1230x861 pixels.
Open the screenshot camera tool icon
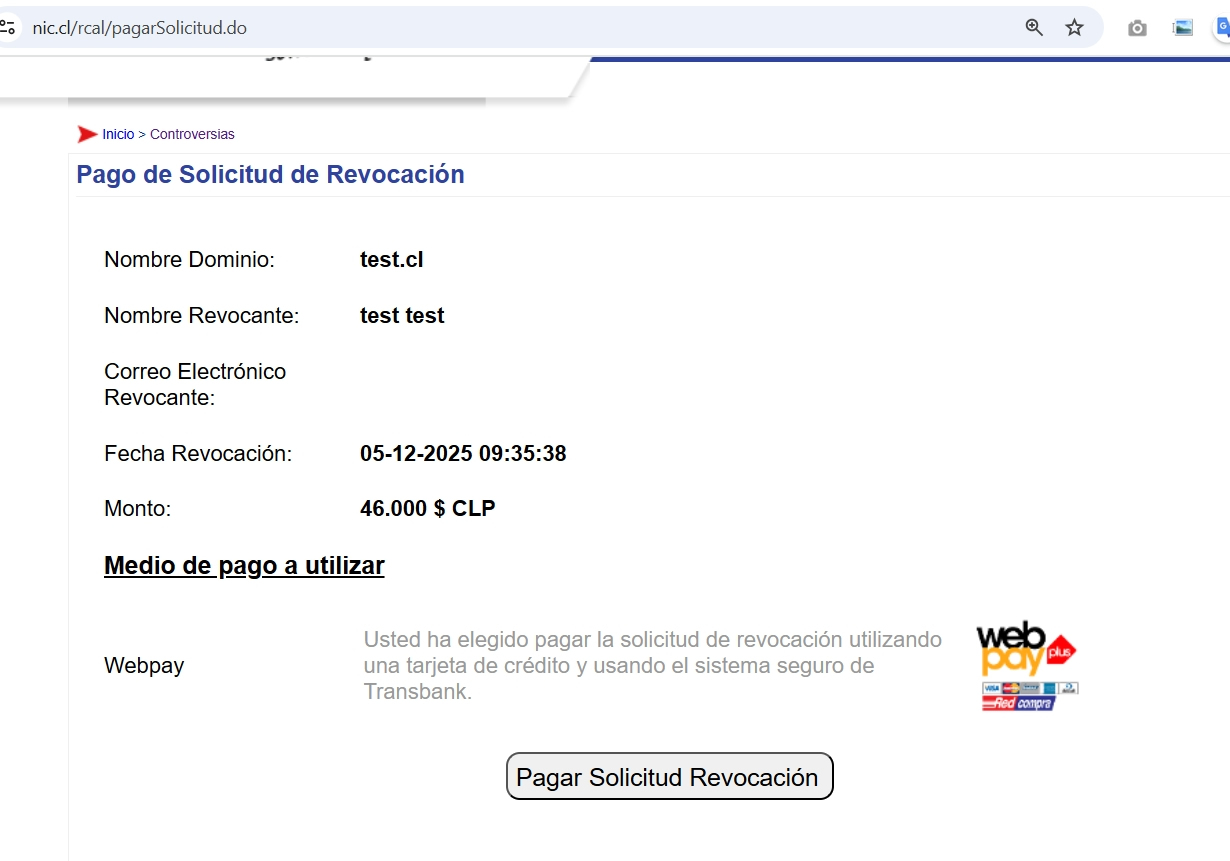pyautogui.click(x=1137, y=28)
